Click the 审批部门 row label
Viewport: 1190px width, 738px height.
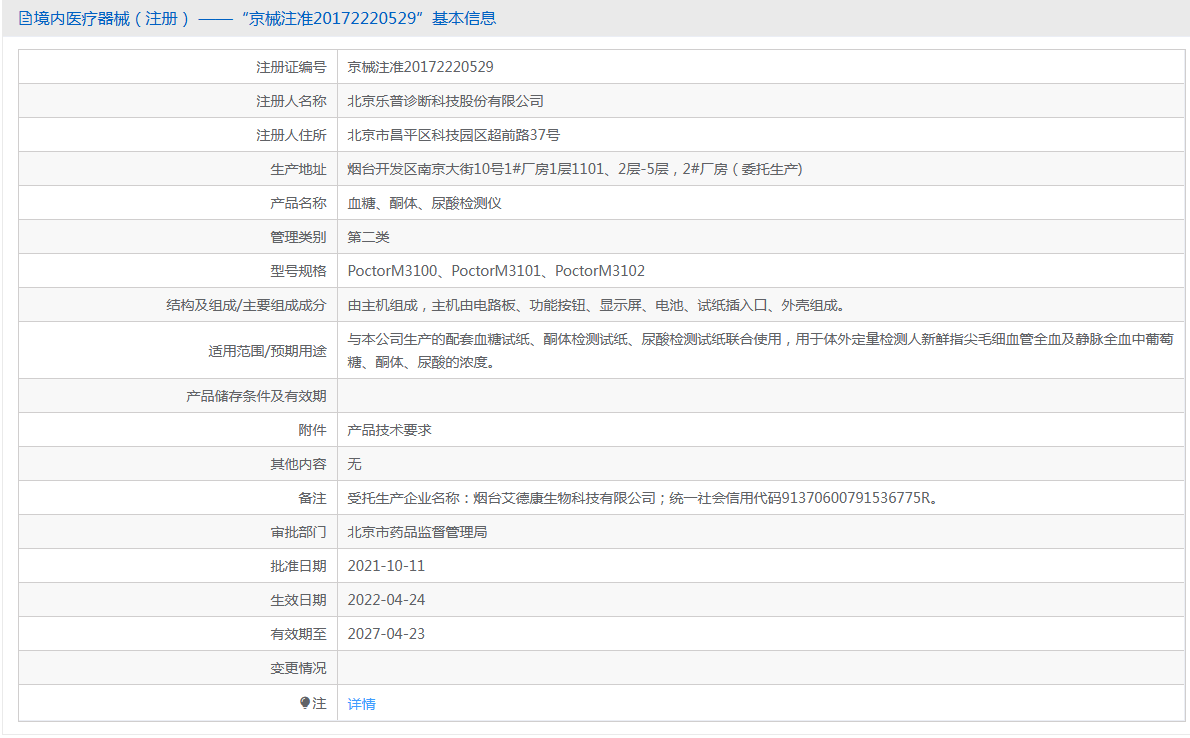pos(298,532)
